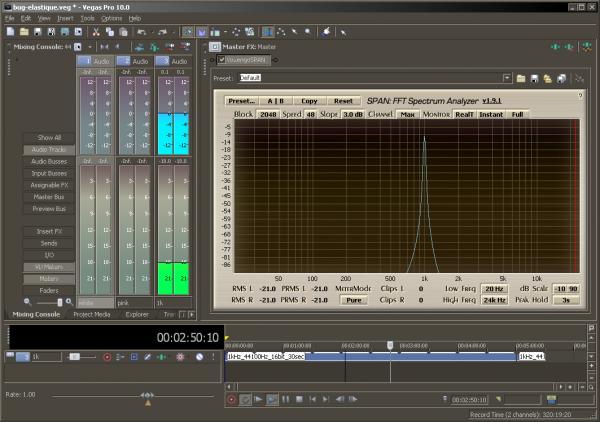Click the A | B button in SPAN
Screen dimensions: 600x422
pos(276,101)
